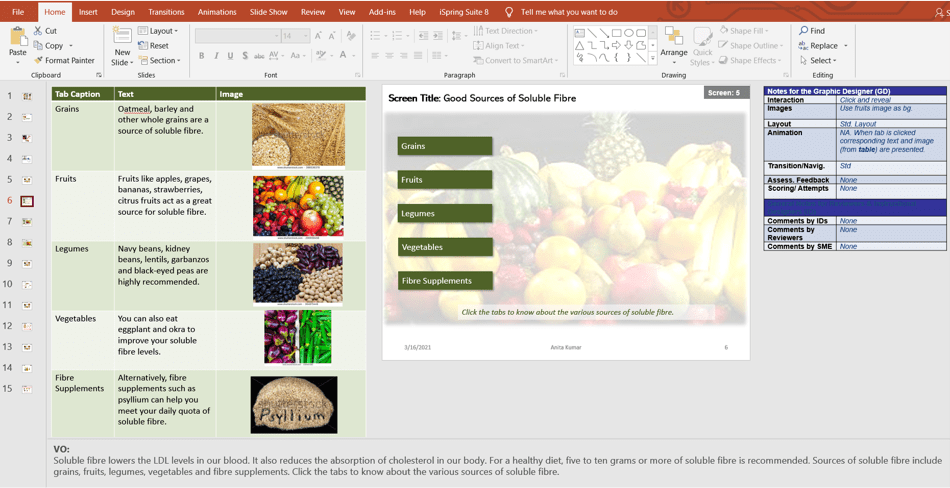Click the Legumes tab button on slide
Viewport: 950px width, 488px height.
pyautogui.click(x=445, y=213)
